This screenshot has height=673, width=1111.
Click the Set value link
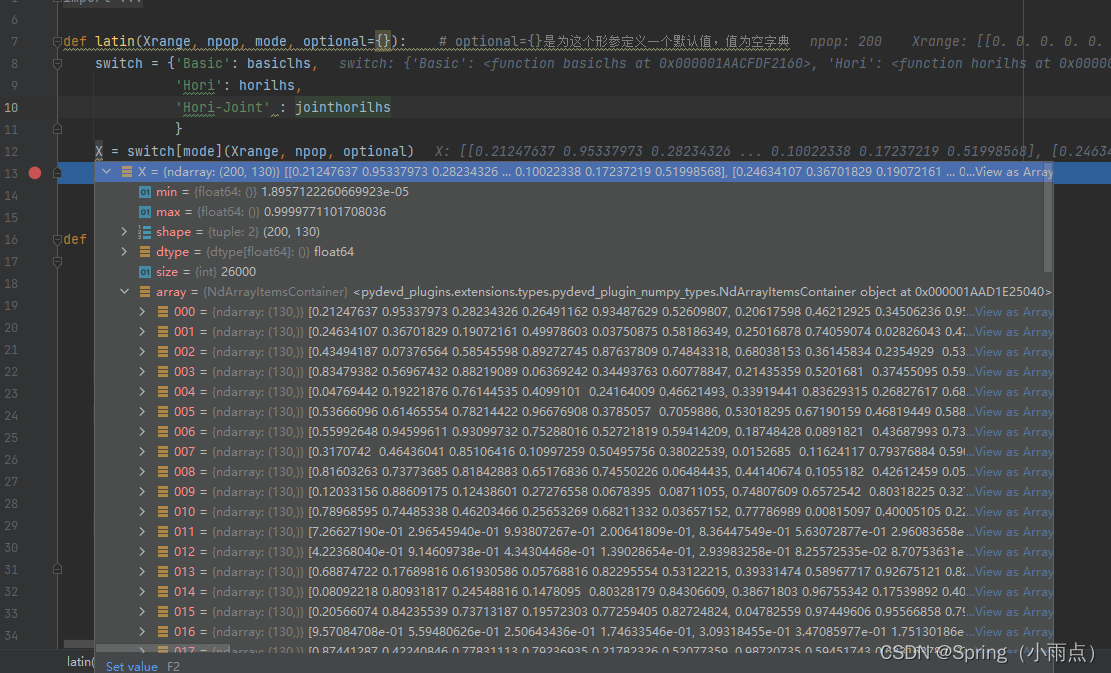pyautogui.click(x=132, y=666)
